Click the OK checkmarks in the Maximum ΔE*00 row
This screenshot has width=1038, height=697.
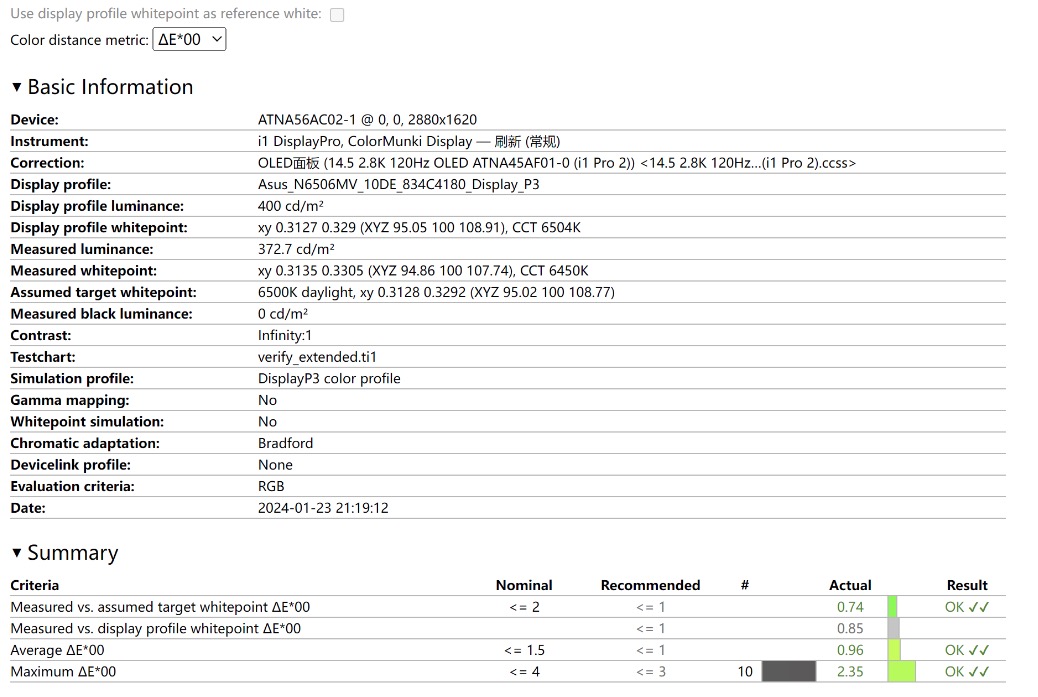[967, 672]
